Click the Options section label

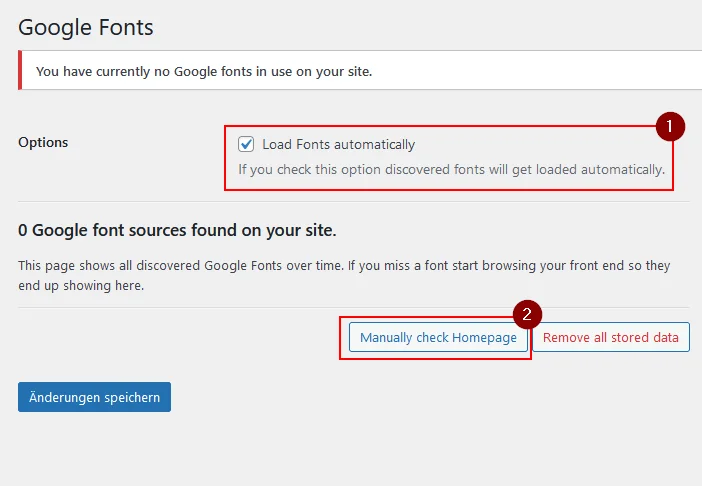(43, 142)
